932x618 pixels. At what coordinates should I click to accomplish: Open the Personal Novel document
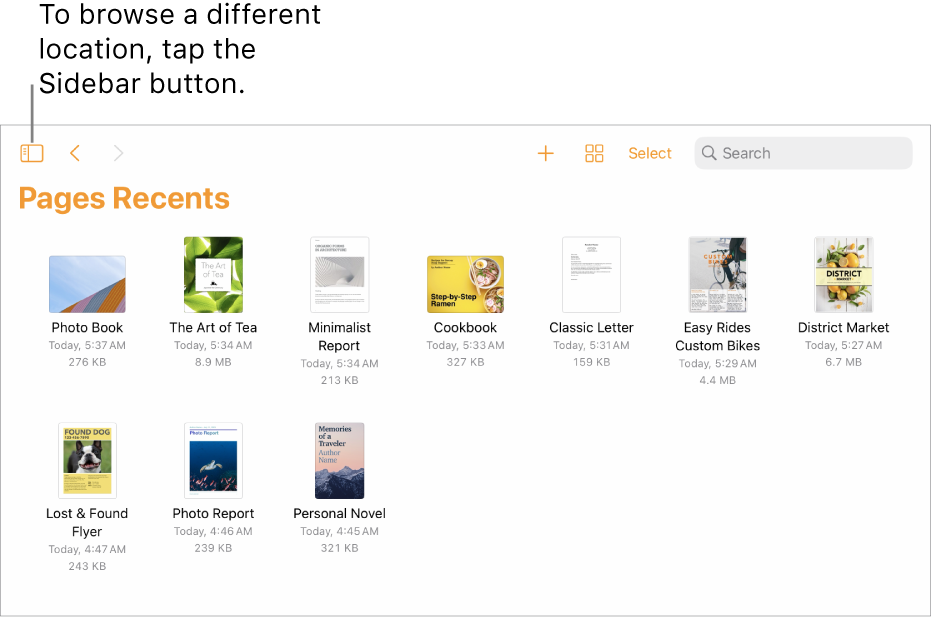tap(340, 460)
